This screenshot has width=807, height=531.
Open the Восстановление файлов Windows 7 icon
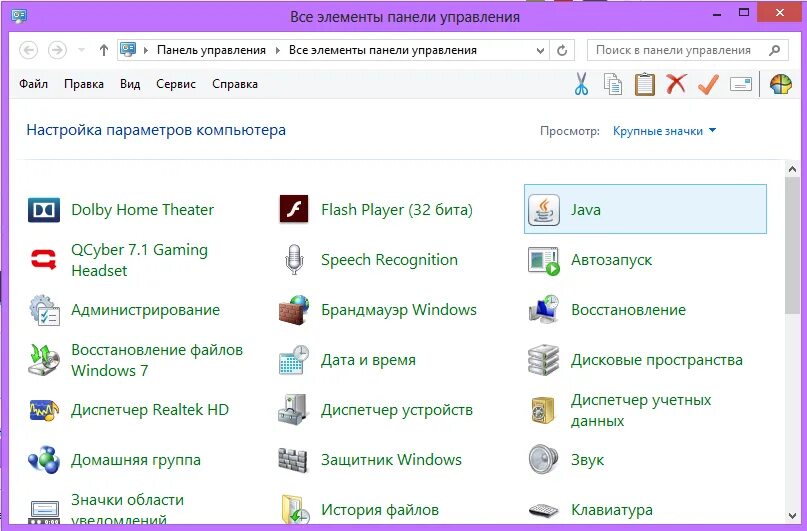pos(44,360)
